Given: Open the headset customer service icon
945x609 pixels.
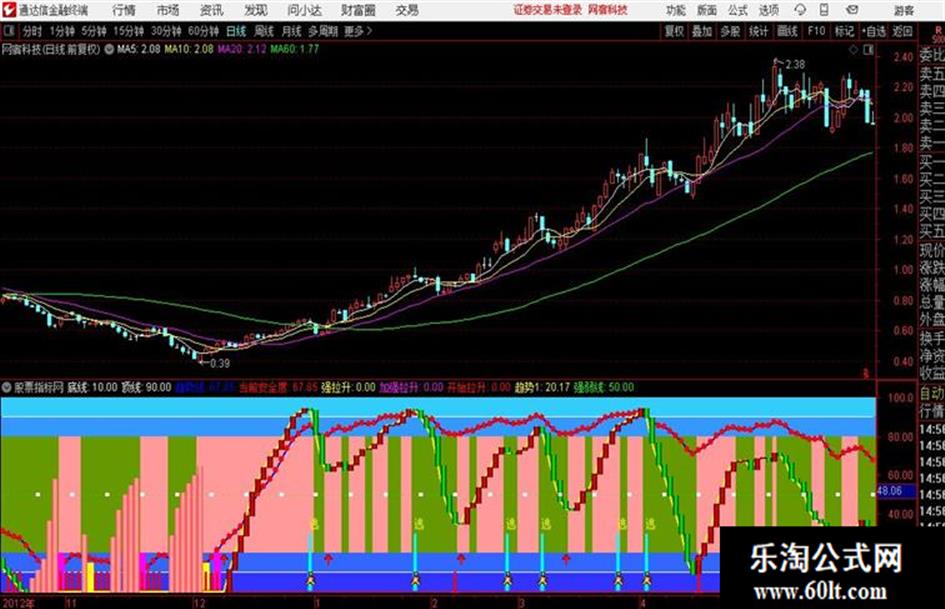Looking at the screenshot, I should tap(800, 10).
